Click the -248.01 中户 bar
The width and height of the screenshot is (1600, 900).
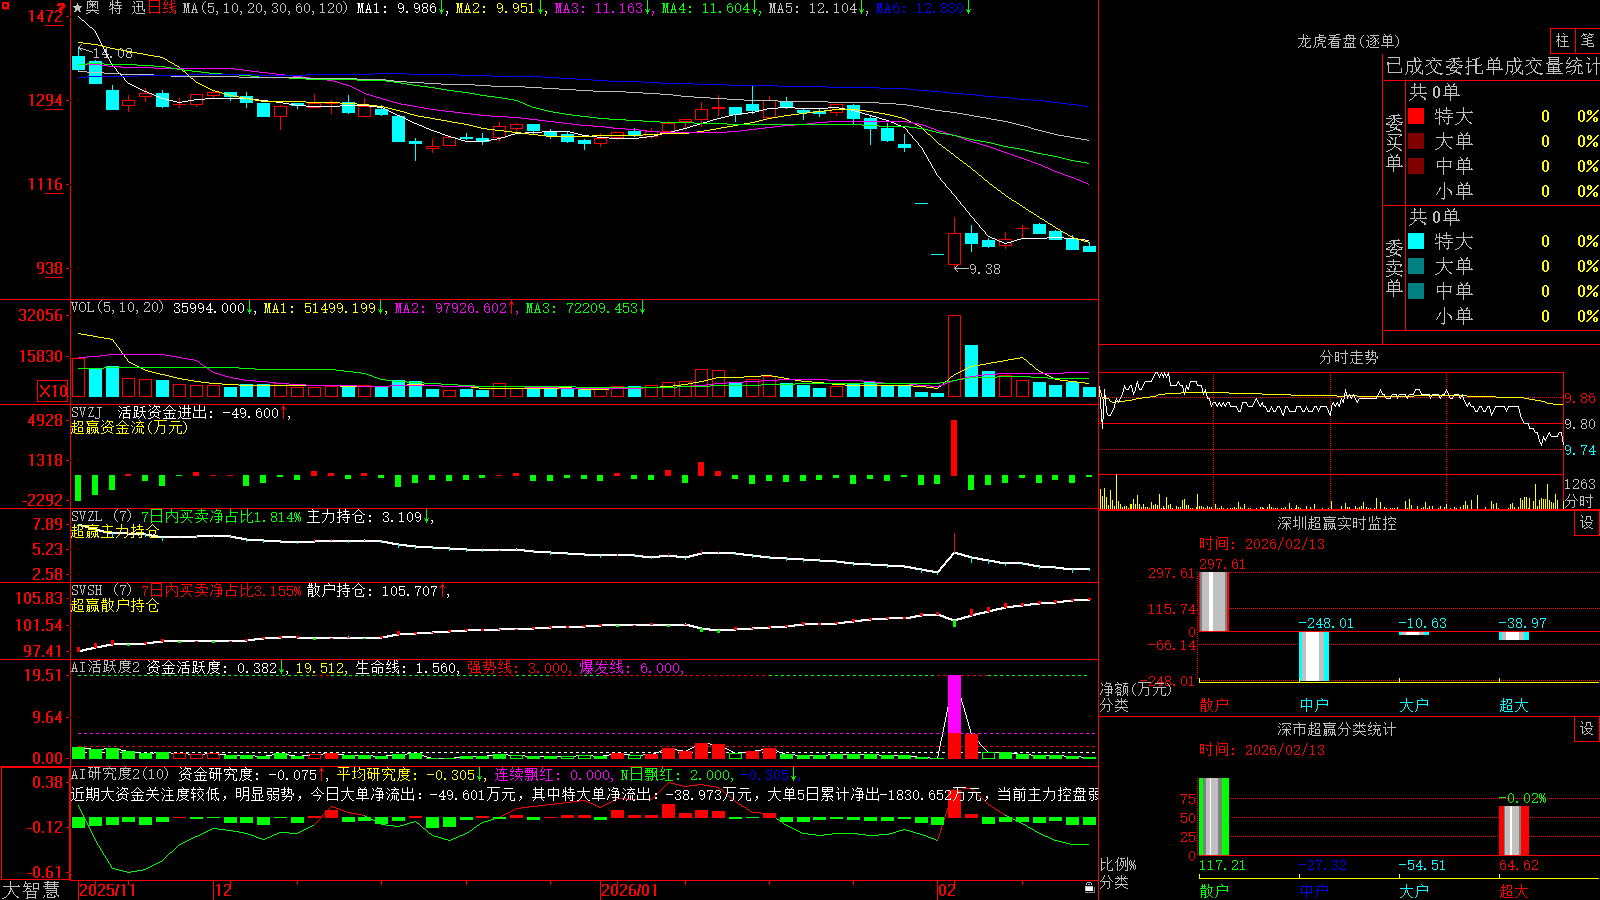pos(1314,656)
